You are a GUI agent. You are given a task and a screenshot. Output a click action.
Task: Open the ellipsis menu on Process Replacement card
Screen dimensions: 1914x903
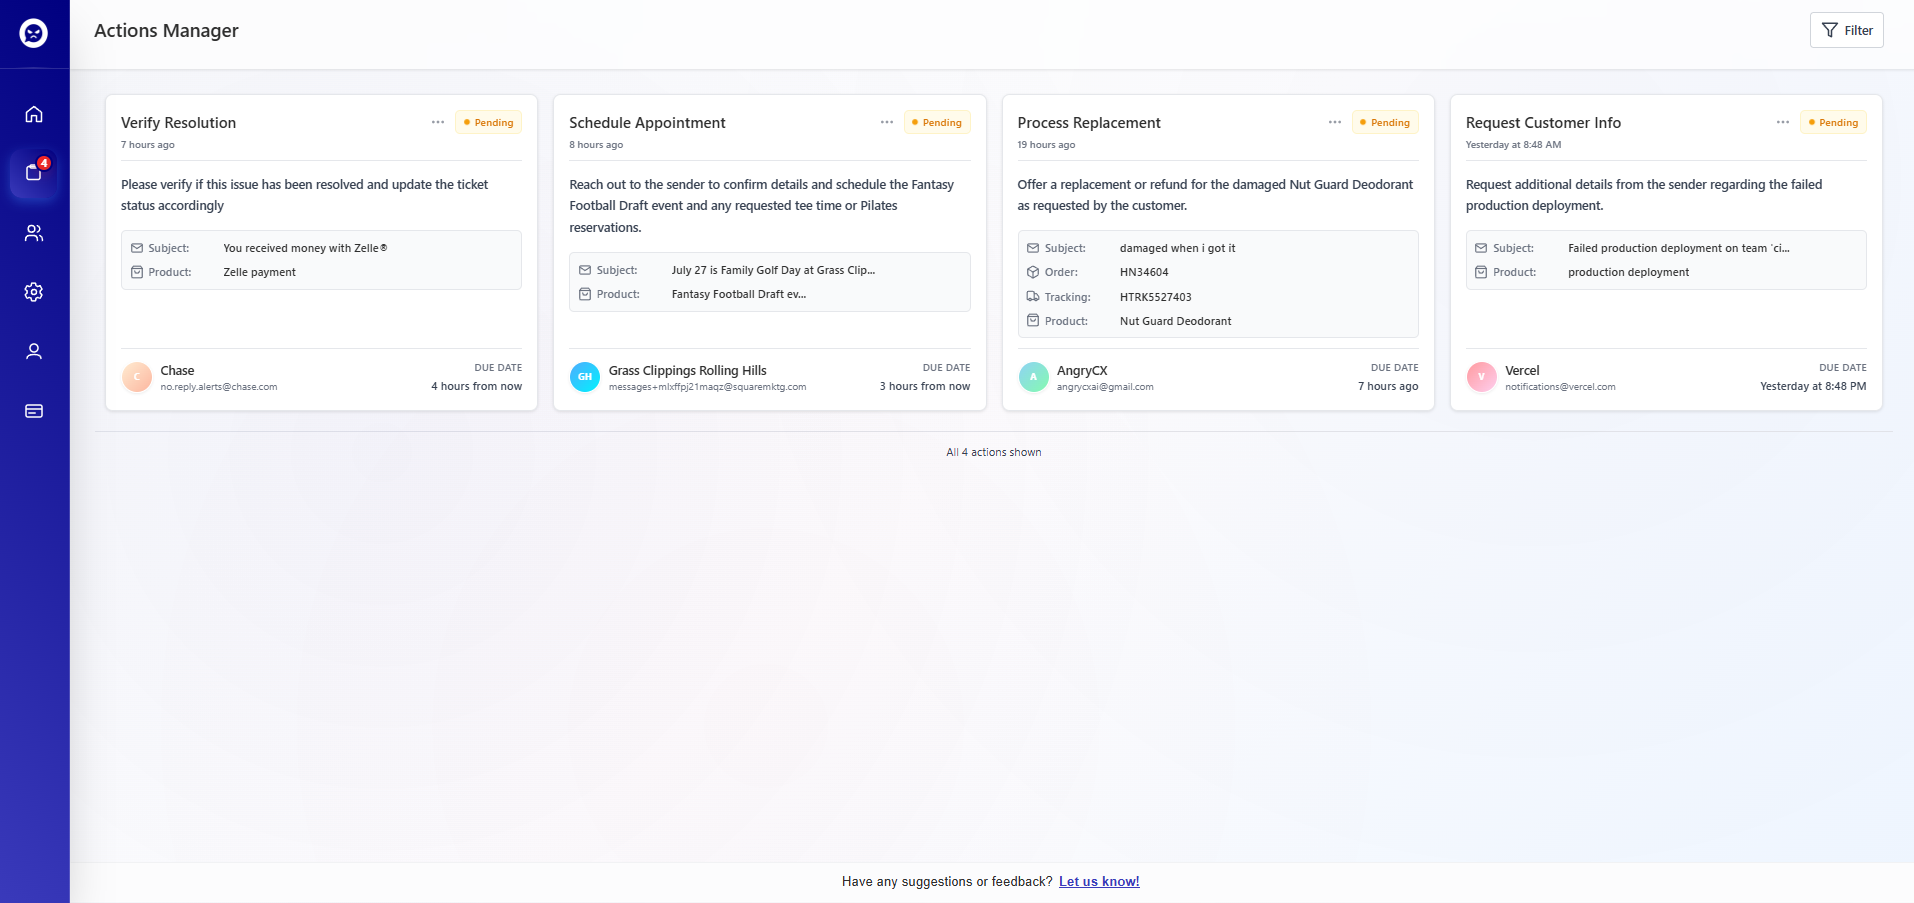tap(1335, 121)
